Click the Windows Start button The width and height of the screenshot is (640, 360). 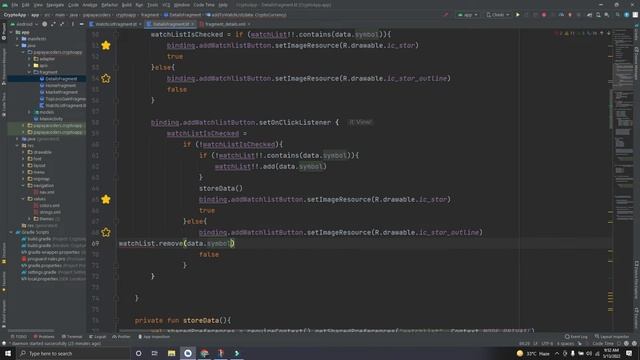8,353
